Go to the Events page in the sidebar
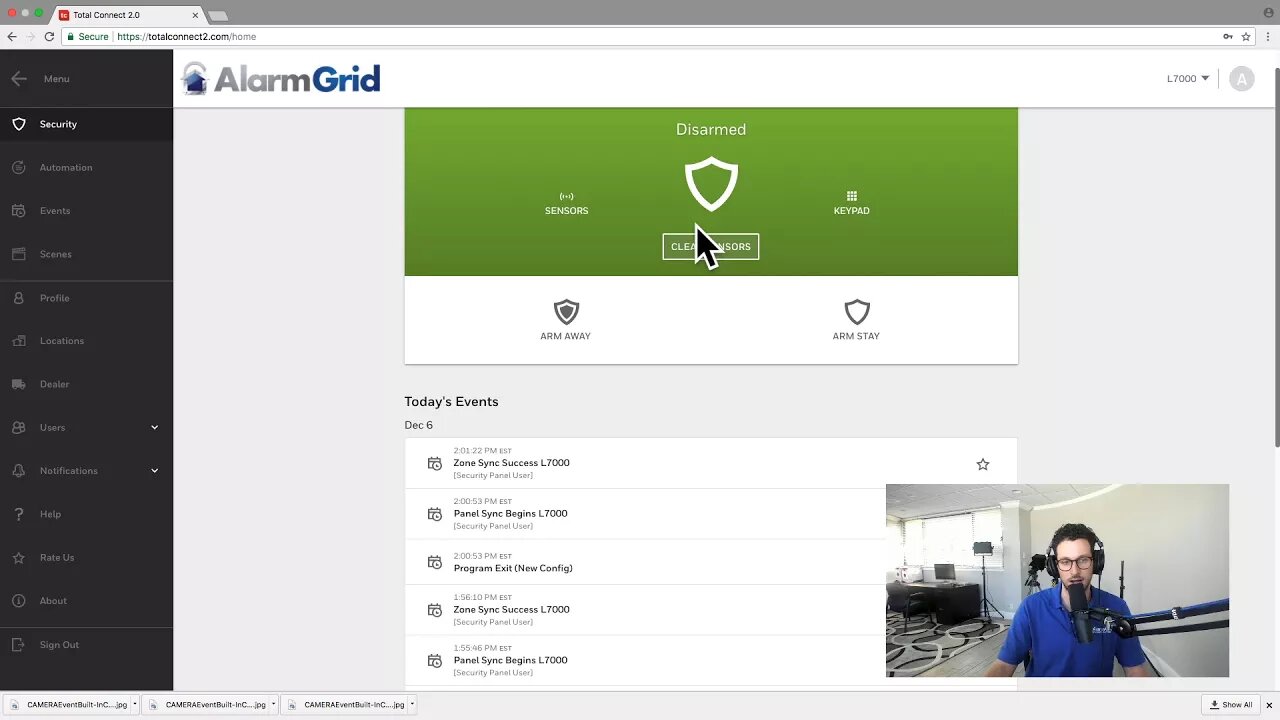Screen dimensions: 1280x720 [86, 211]
